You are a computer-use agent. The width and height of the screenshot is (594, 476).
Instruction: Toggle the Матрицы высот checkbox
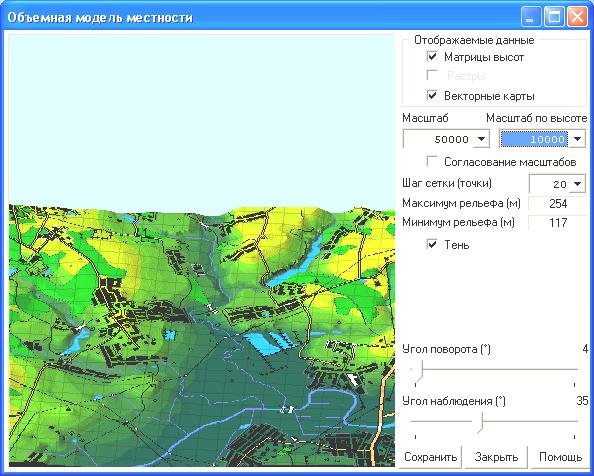click(432, 56)
